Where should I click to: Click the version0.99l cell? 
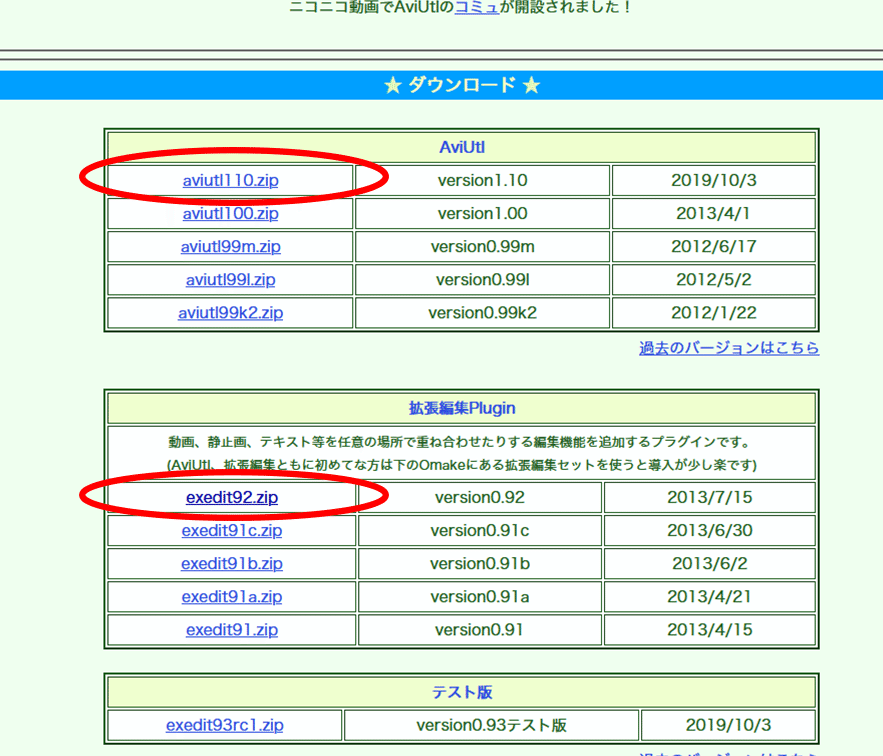point(483,279)
